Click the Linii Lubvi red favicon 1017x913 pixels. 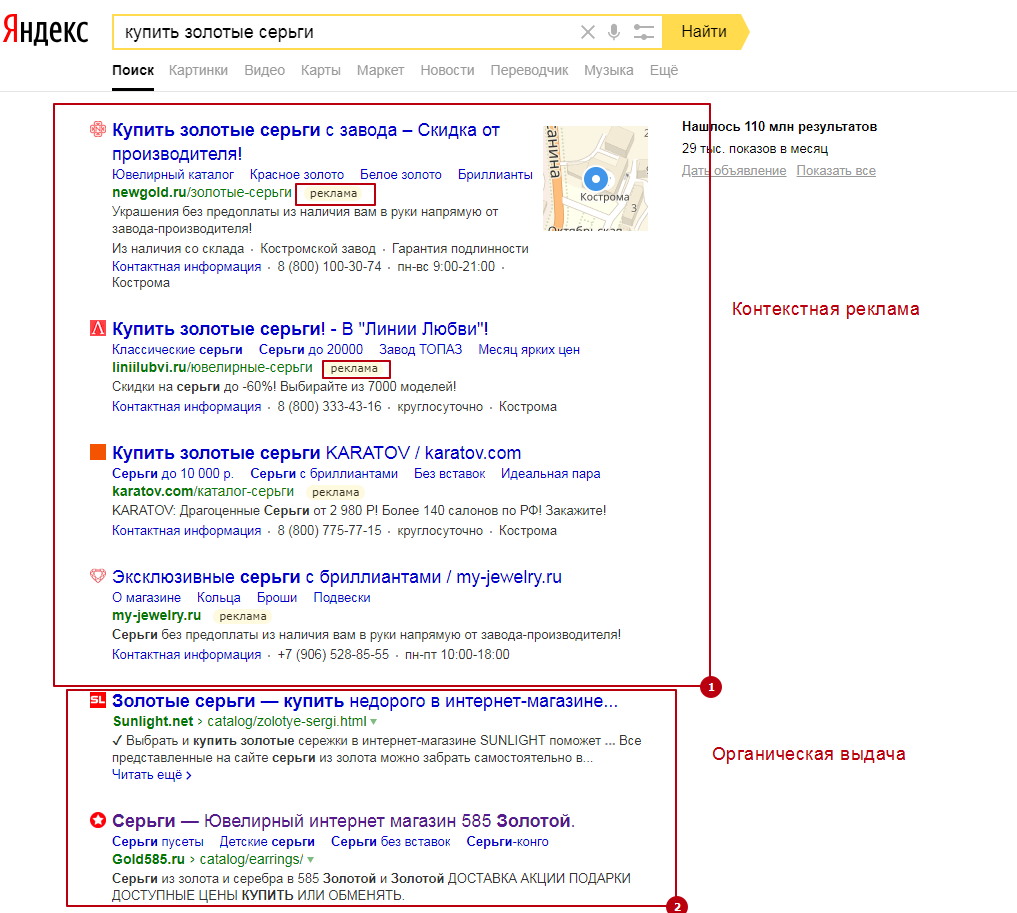click(x=98, y=328)
